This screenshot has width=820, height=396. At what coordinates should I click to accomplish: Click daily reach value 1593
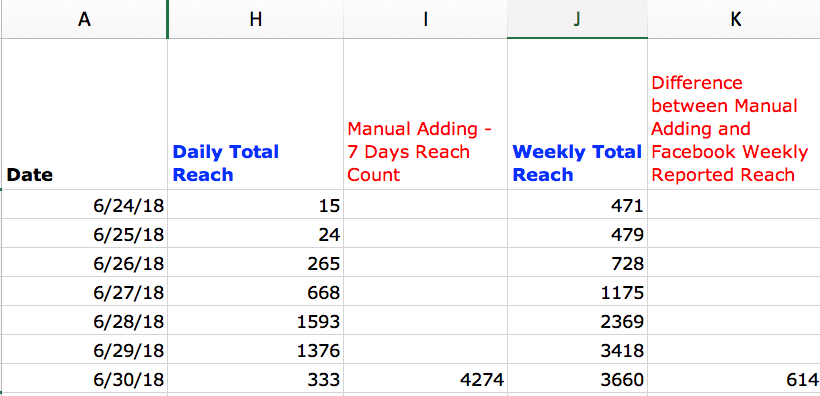(x=255, y=320)
